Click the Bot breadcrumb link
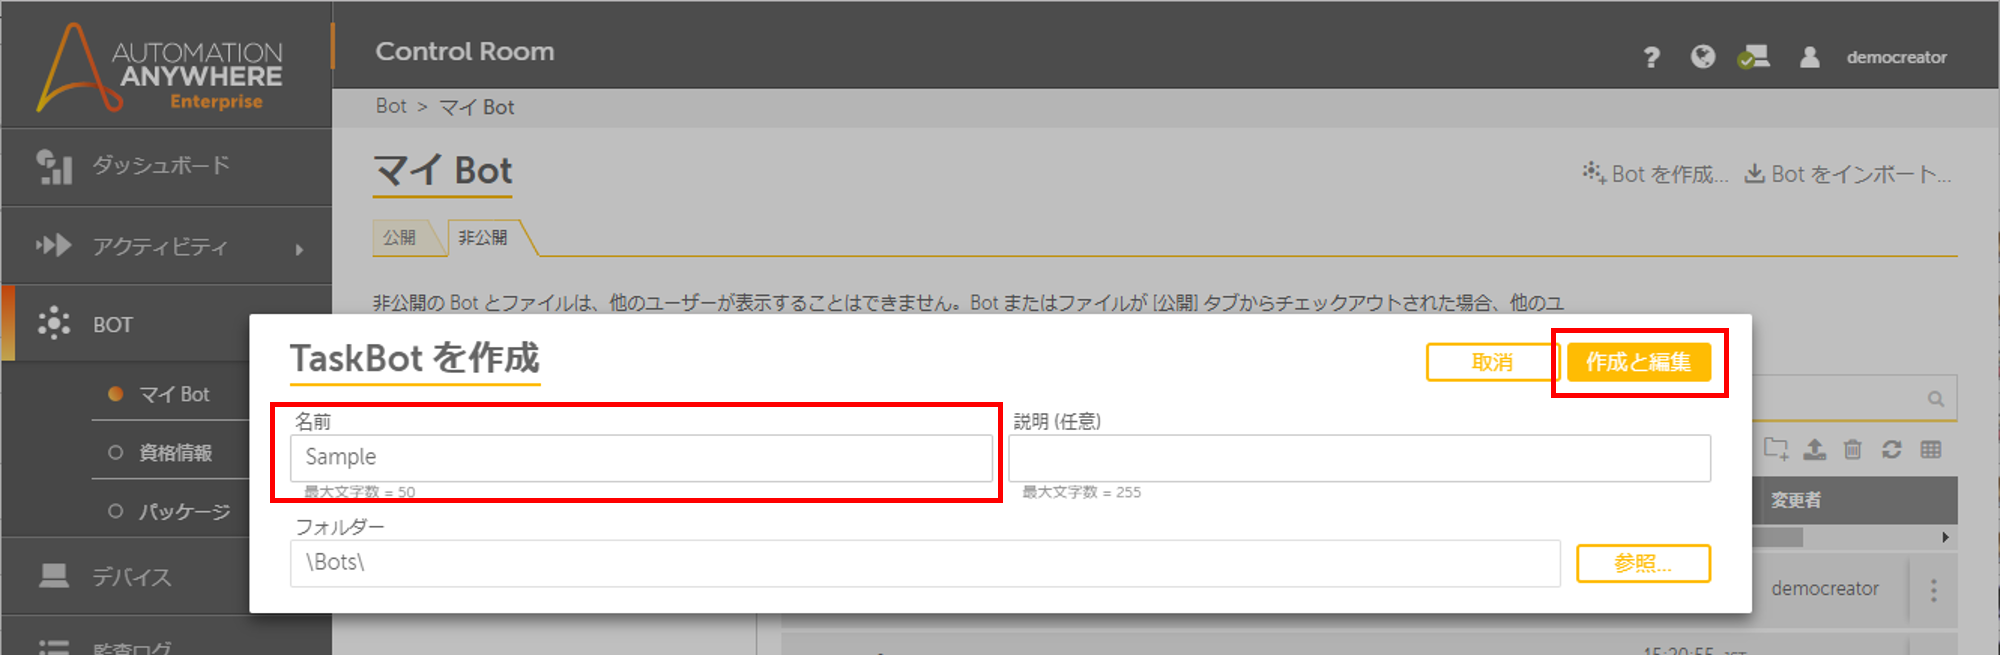Image resolution: width=2000 pixels, height=655 pixels. point(391,106)
